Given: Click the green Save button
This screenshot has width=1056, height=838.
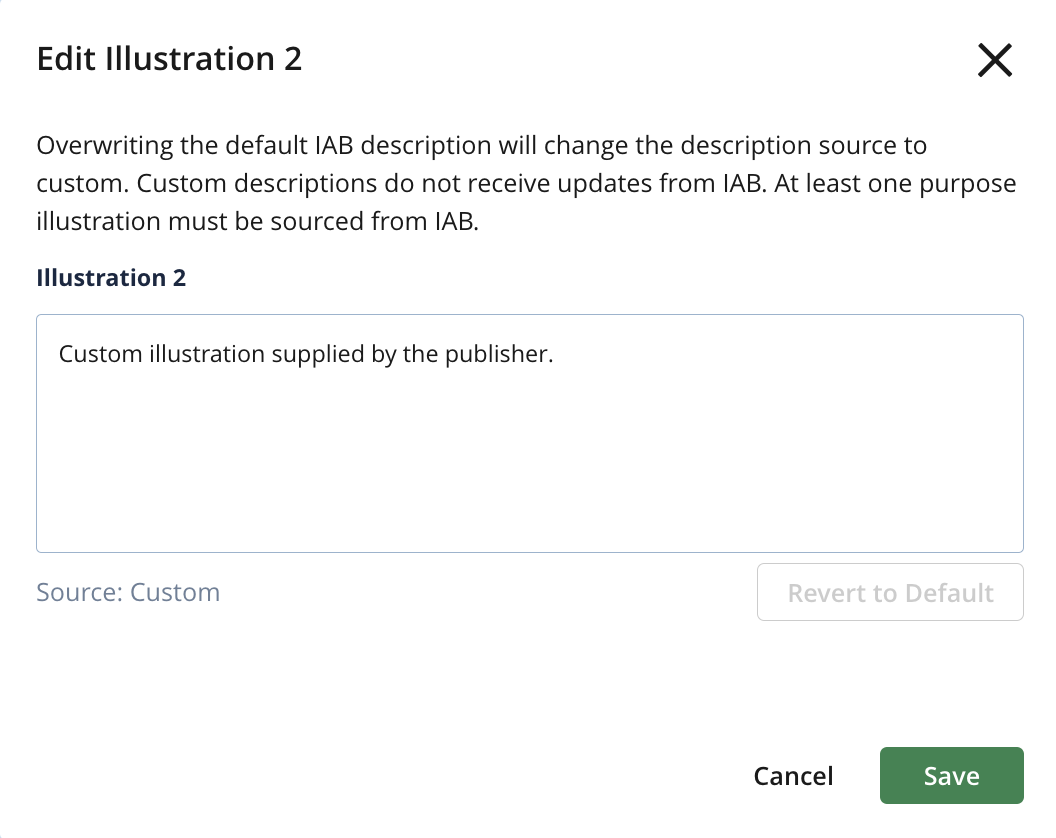Looking at the screenshot, I should click(x=951, y=776).
